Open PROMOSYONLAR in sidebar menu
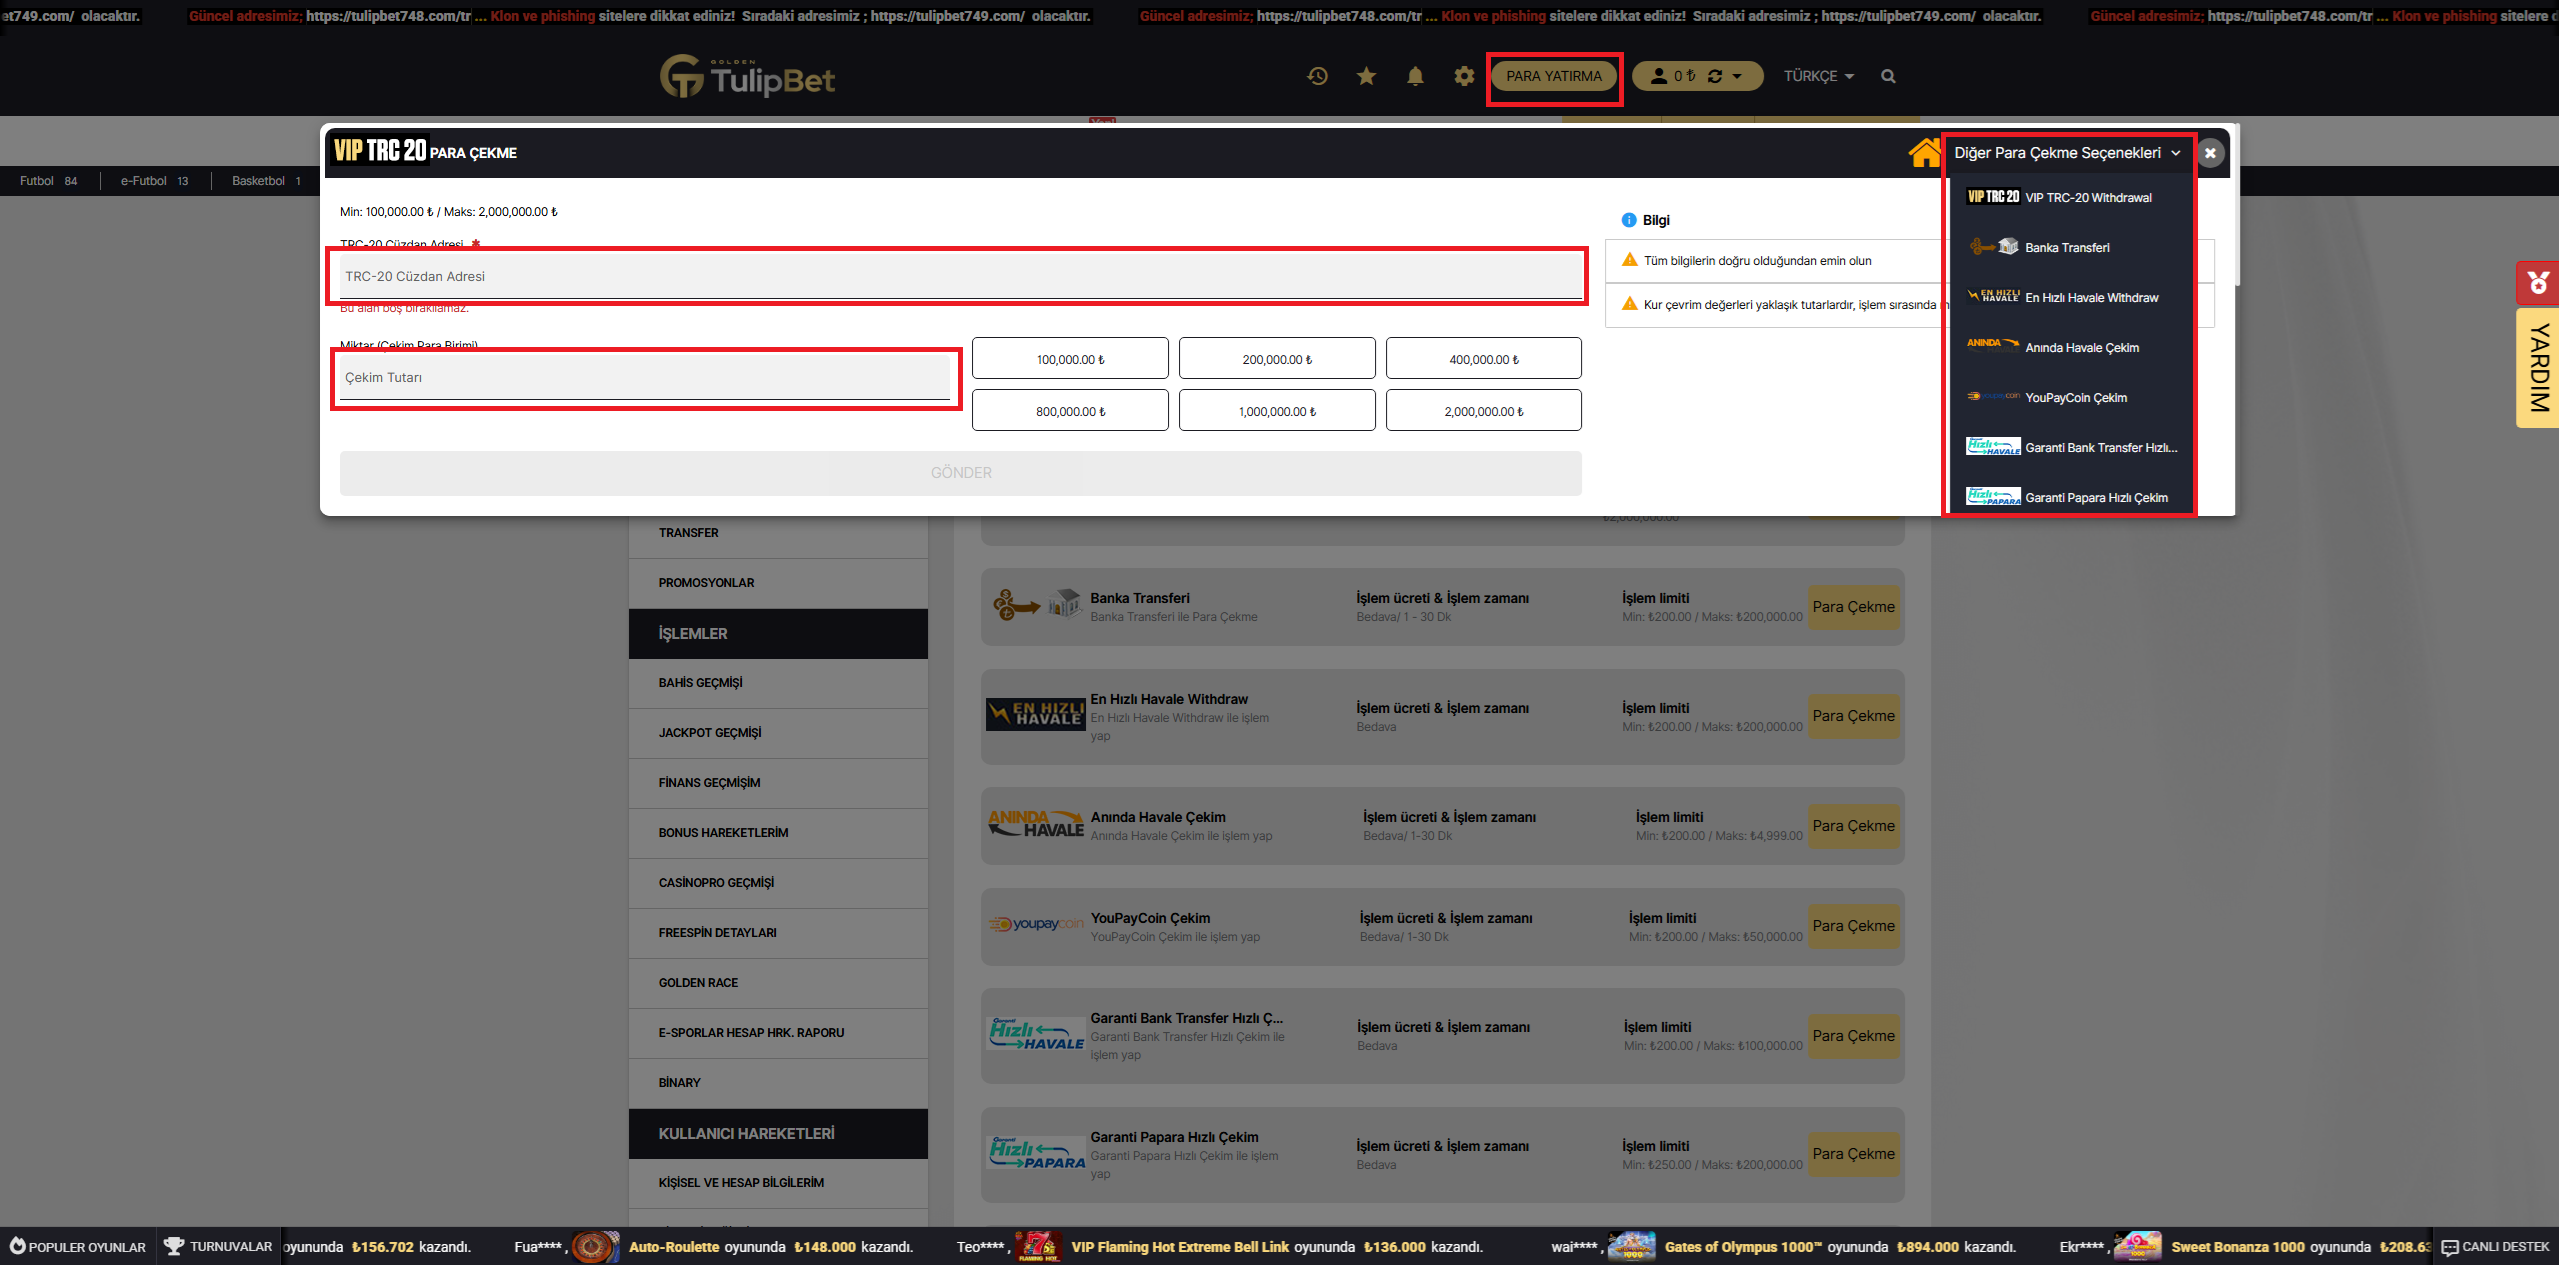 (x=778, y=583)
